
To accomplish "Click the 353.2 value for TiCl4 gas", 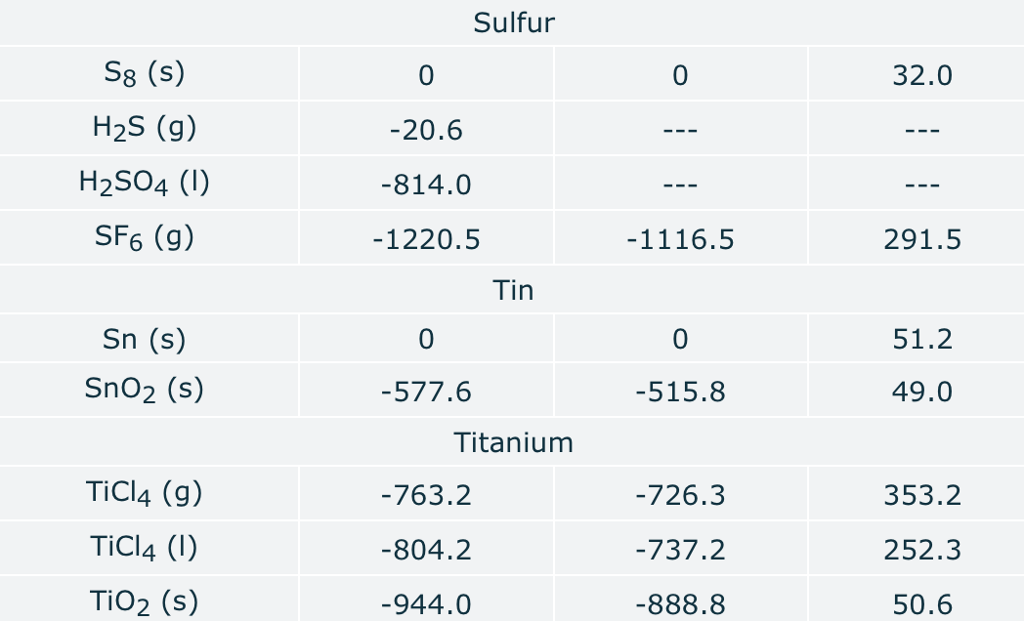I will pos(922,495).
